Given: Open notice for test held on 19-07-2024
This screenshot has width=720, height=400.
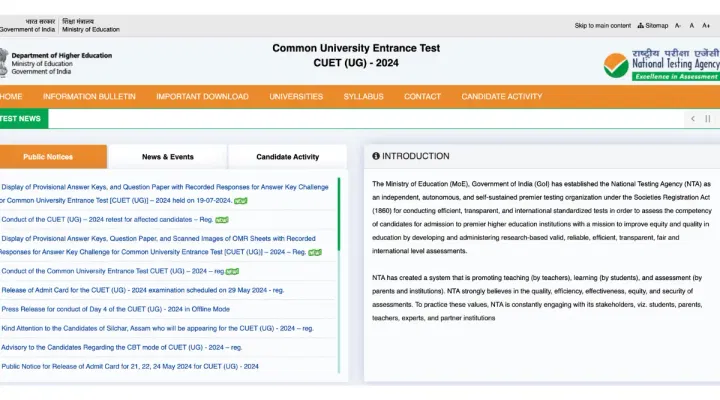Looking at the screenshot, I should 164,194.
